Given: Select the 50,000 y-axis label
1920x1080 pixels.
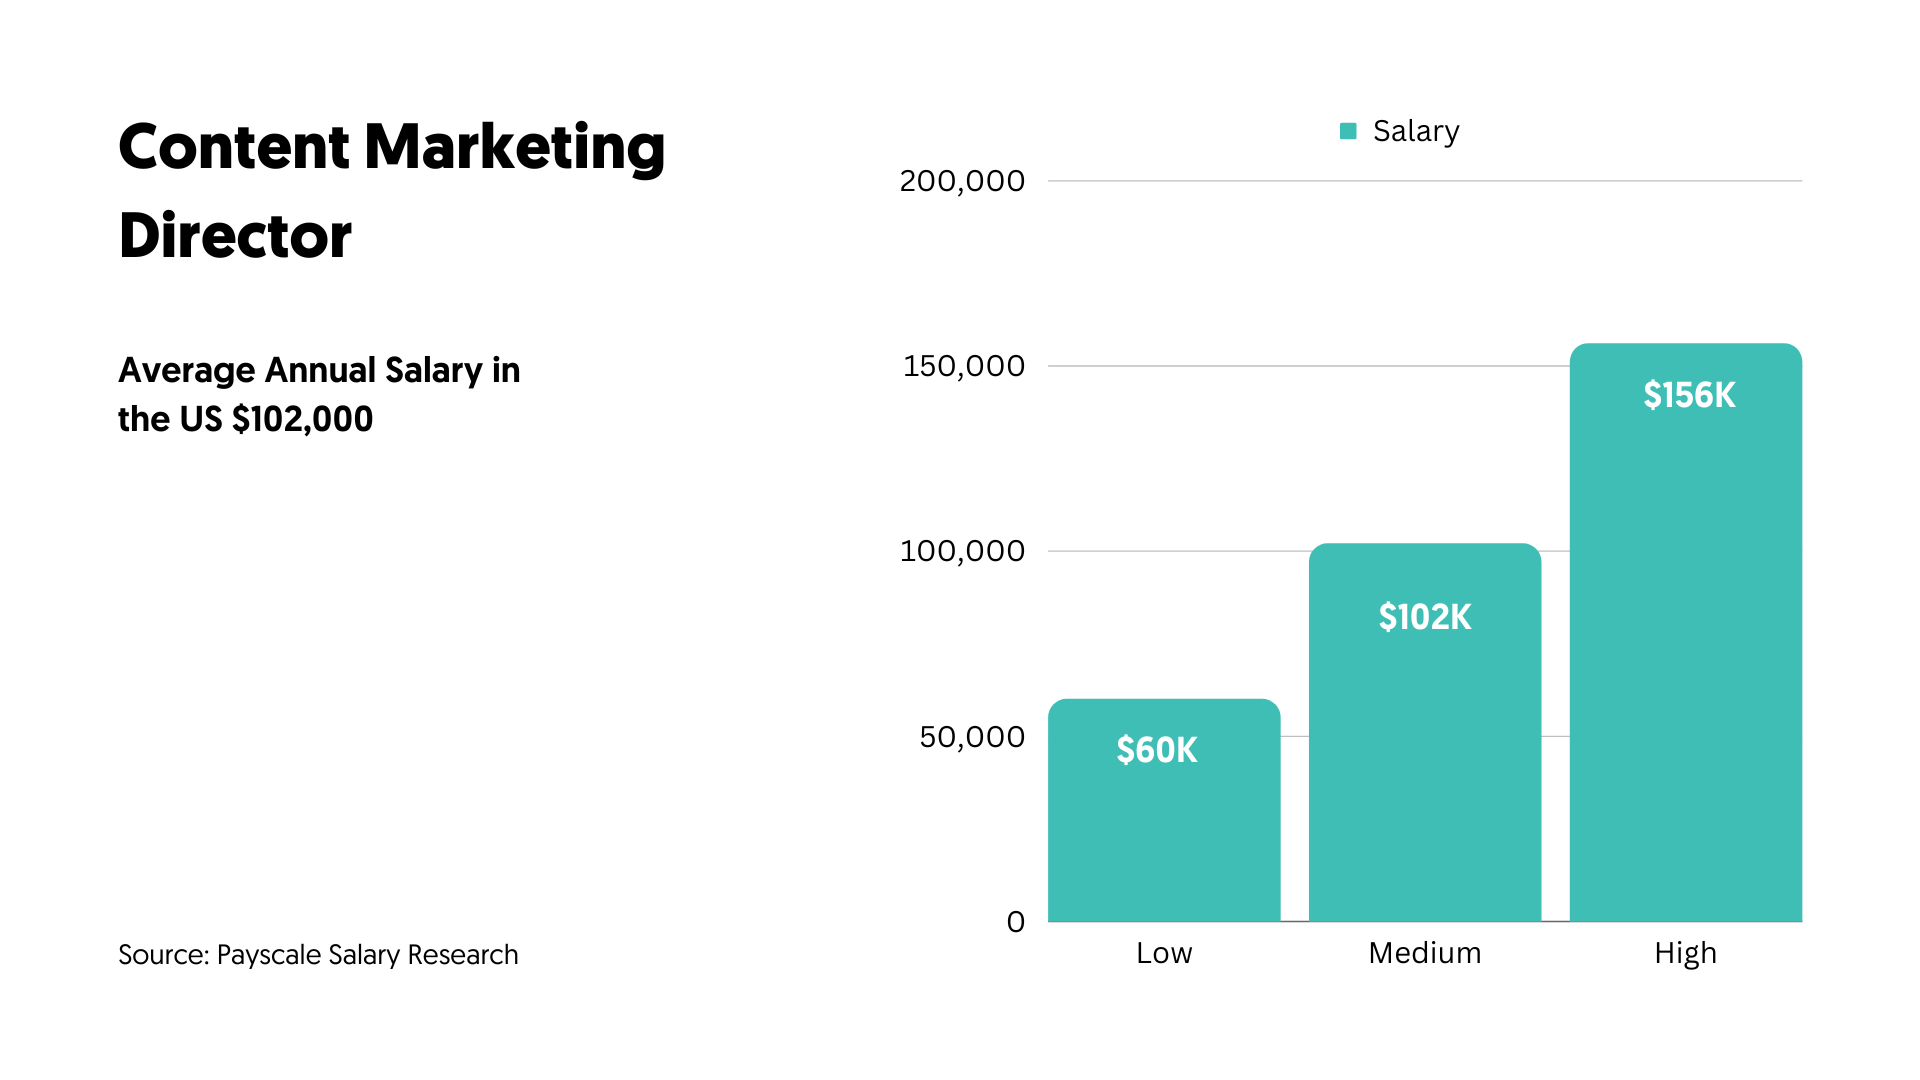Looking at the screenshot, I should point(972,737).
